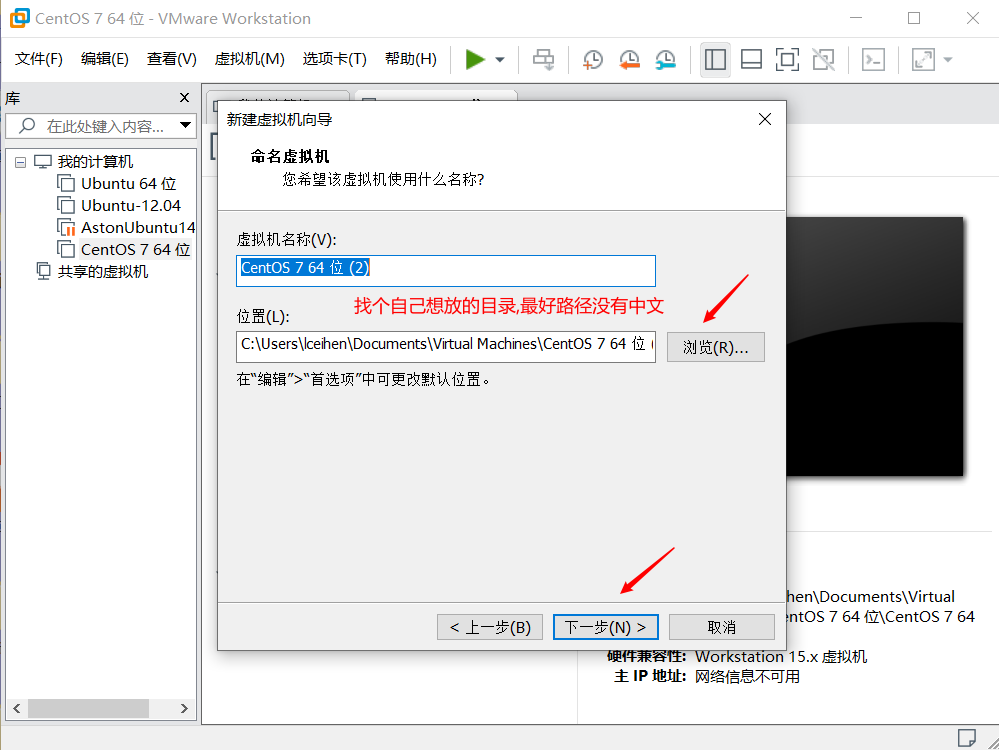Open the 文件(F) menu
This screenshot has width=999, height=750.
(39, 59)
